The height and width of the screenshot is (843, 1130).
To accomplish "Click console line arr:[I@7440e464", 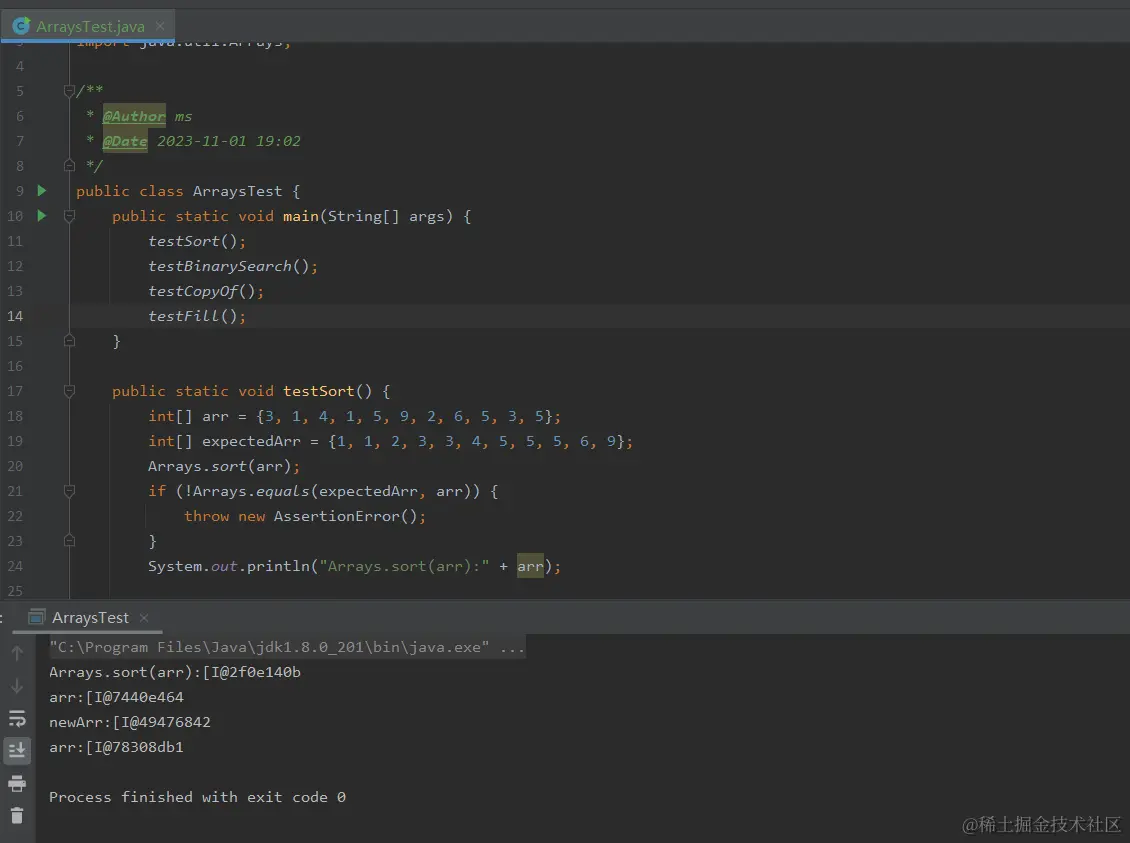I will [116, 697].
